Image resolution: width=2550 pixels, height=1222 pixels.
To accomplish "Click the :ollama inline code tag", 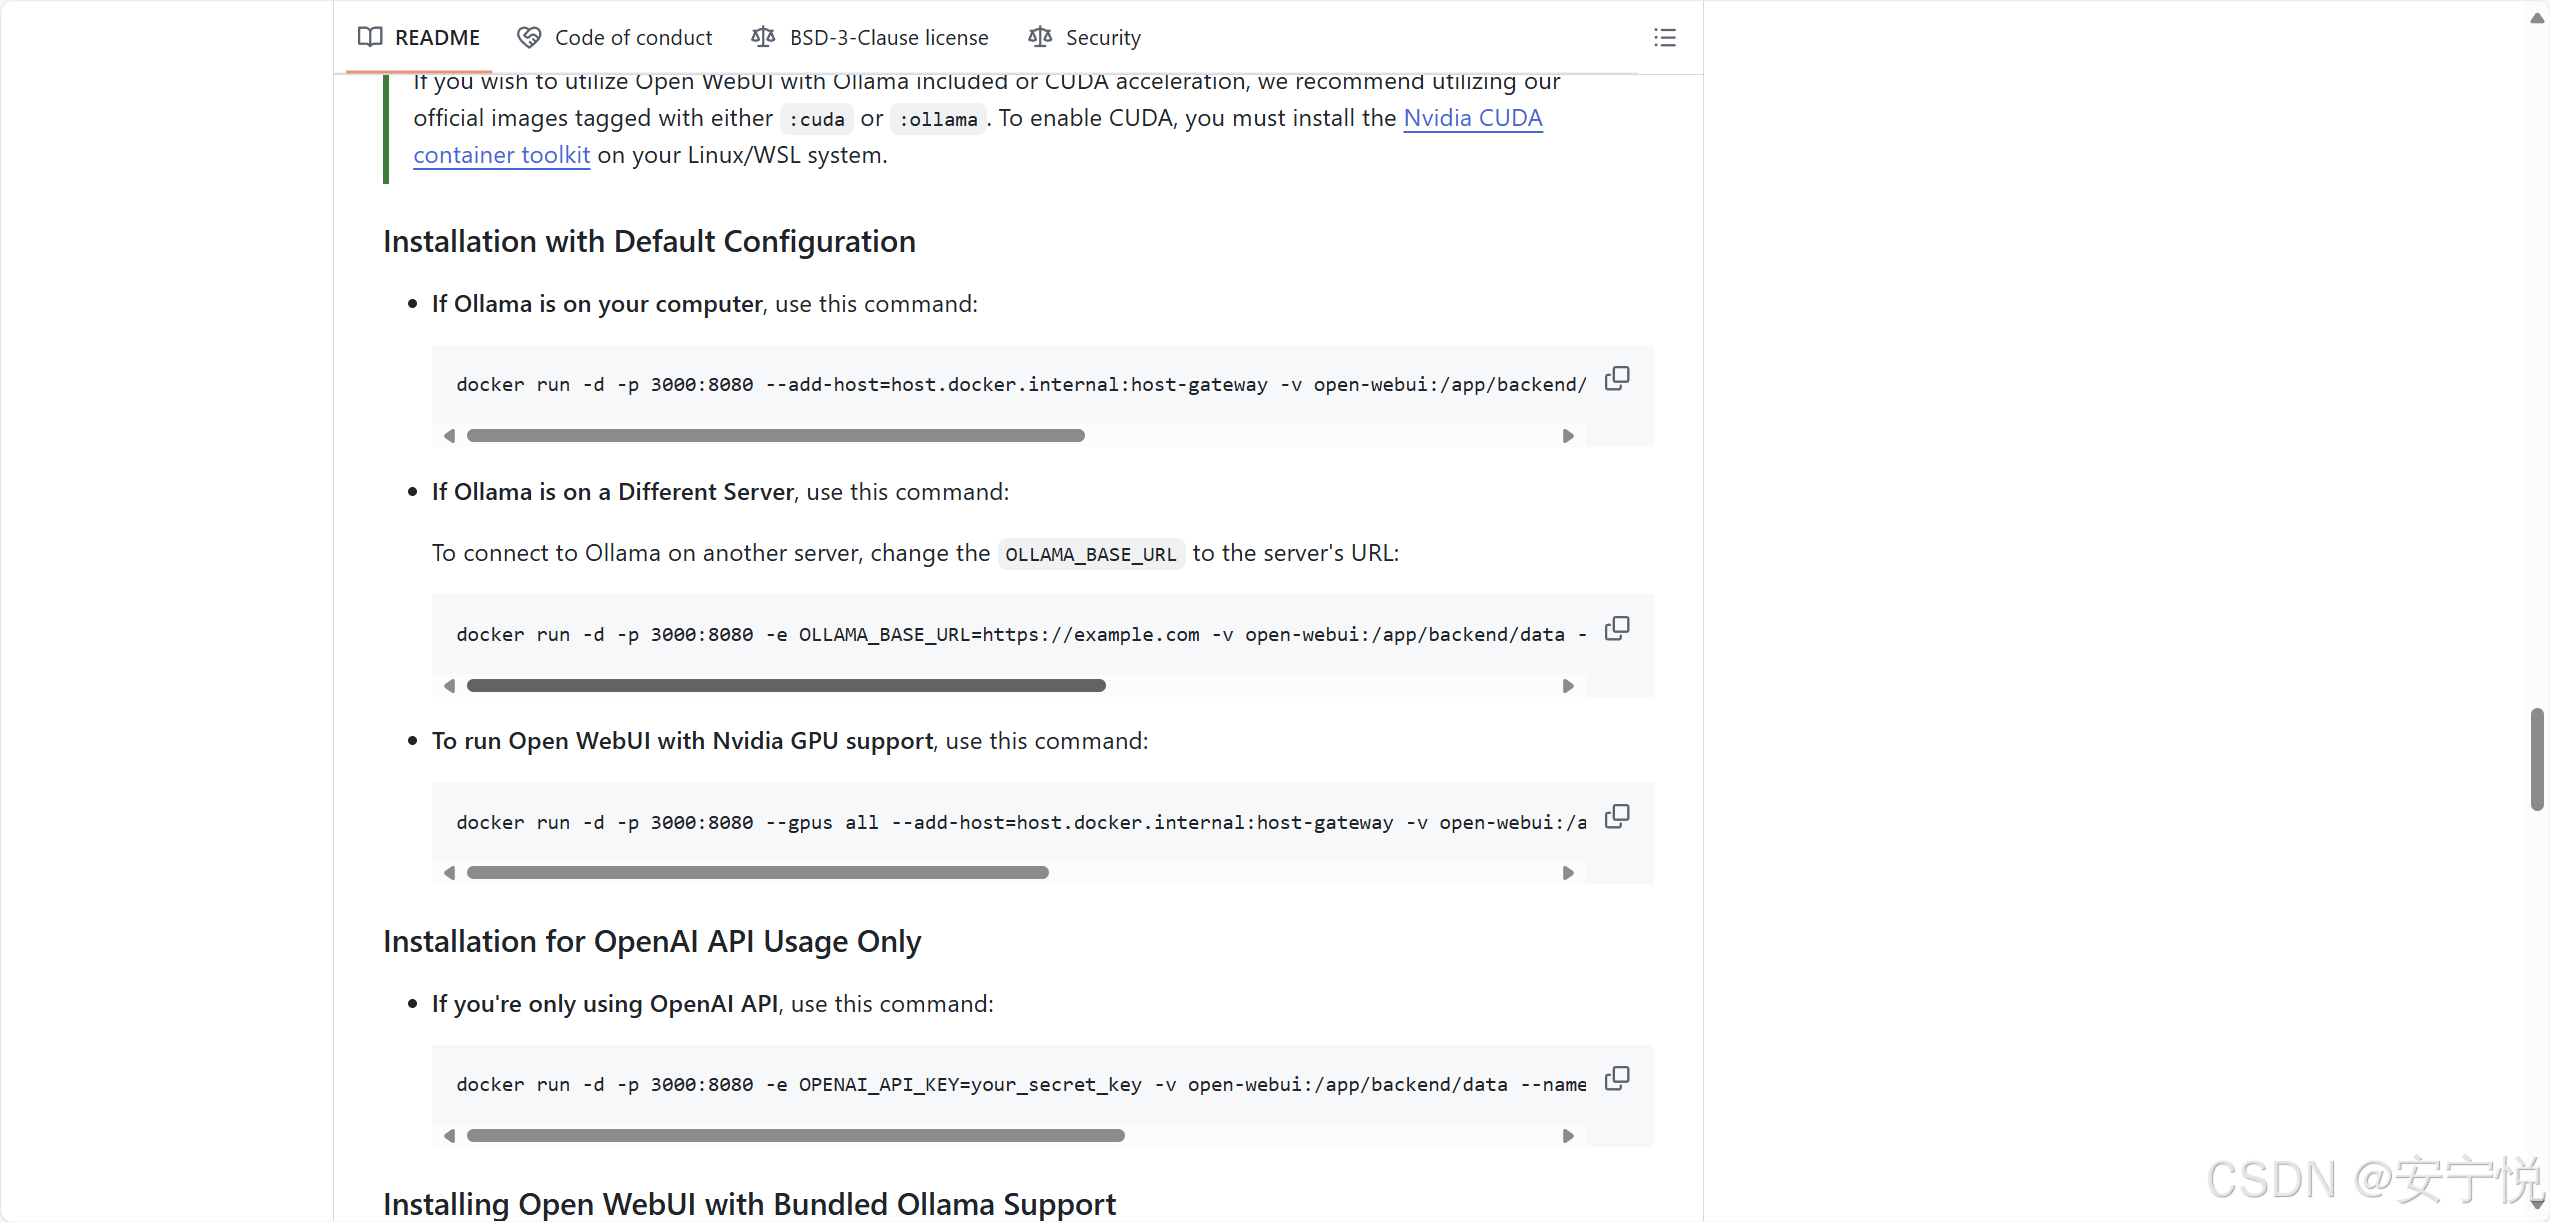I will (938, 119).
